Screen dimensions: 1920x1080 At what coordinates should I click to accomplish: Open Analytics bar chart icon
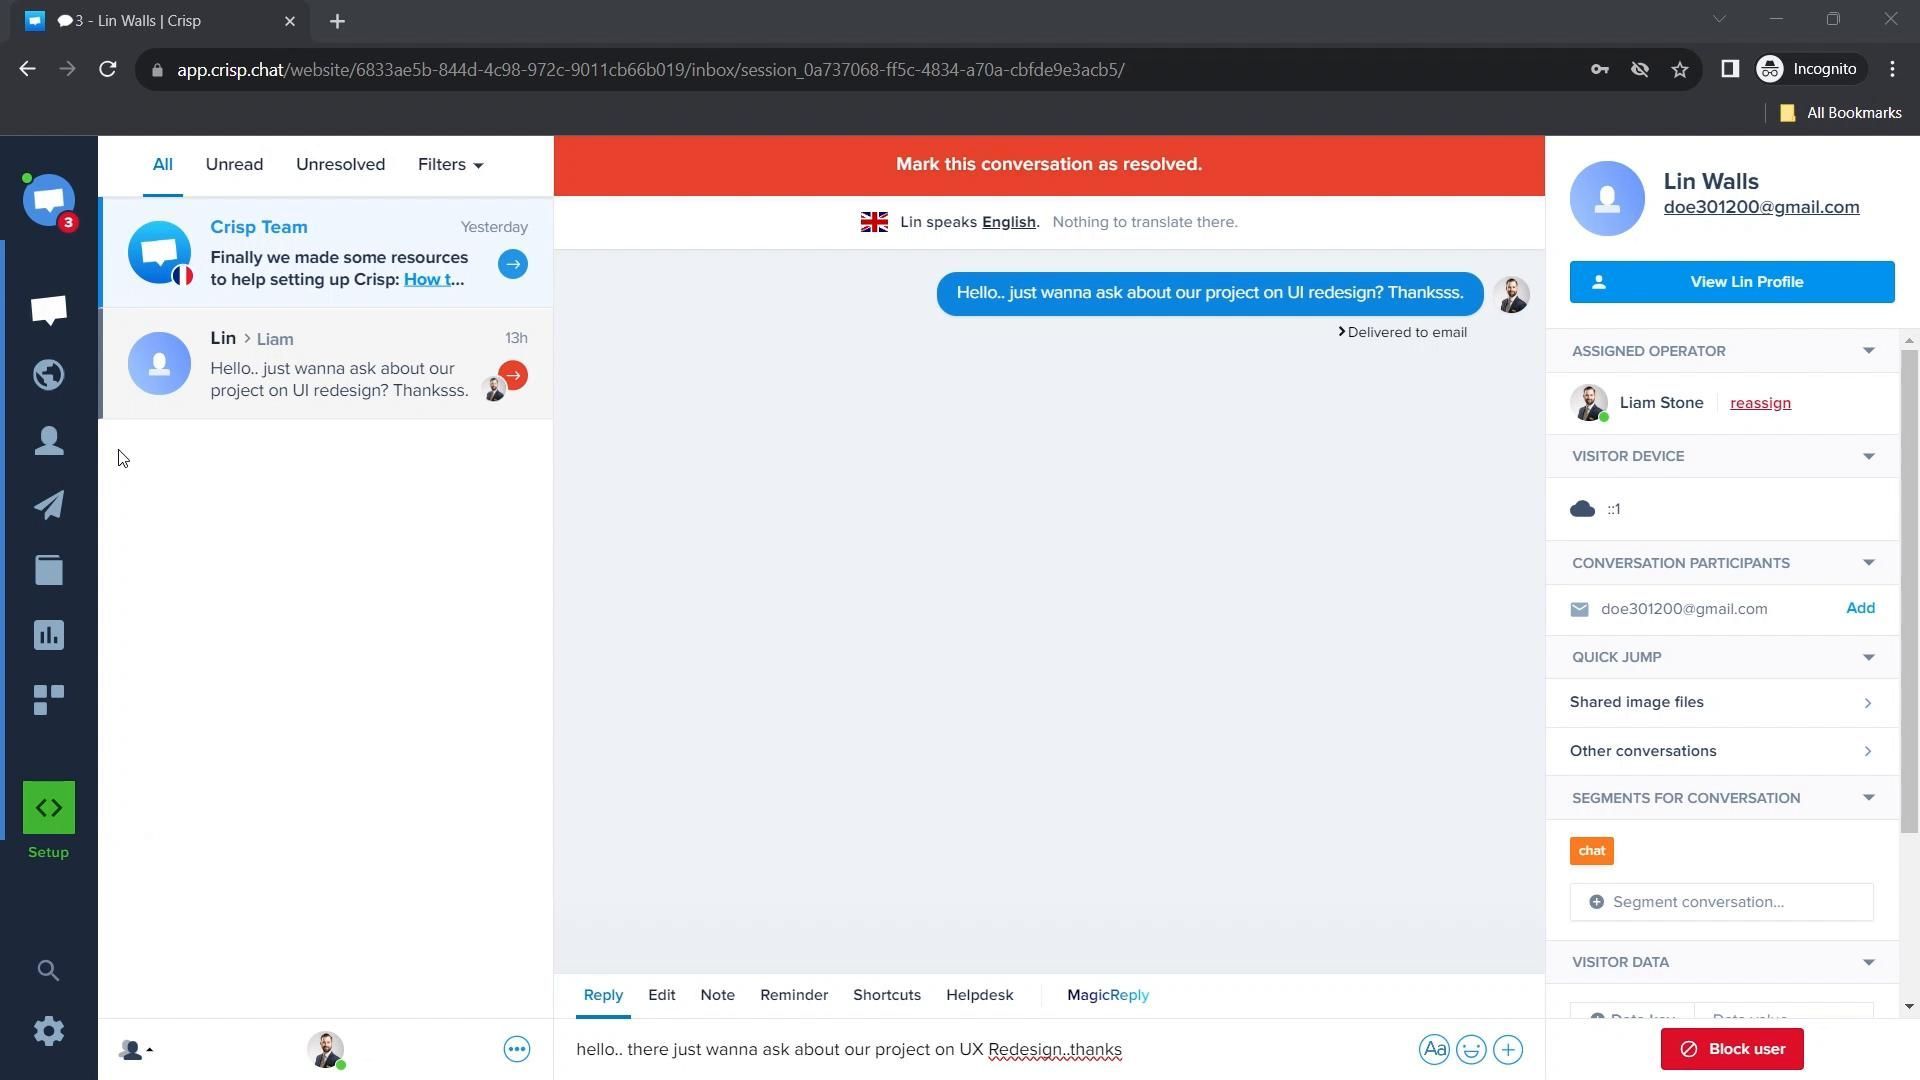[48, 635]
